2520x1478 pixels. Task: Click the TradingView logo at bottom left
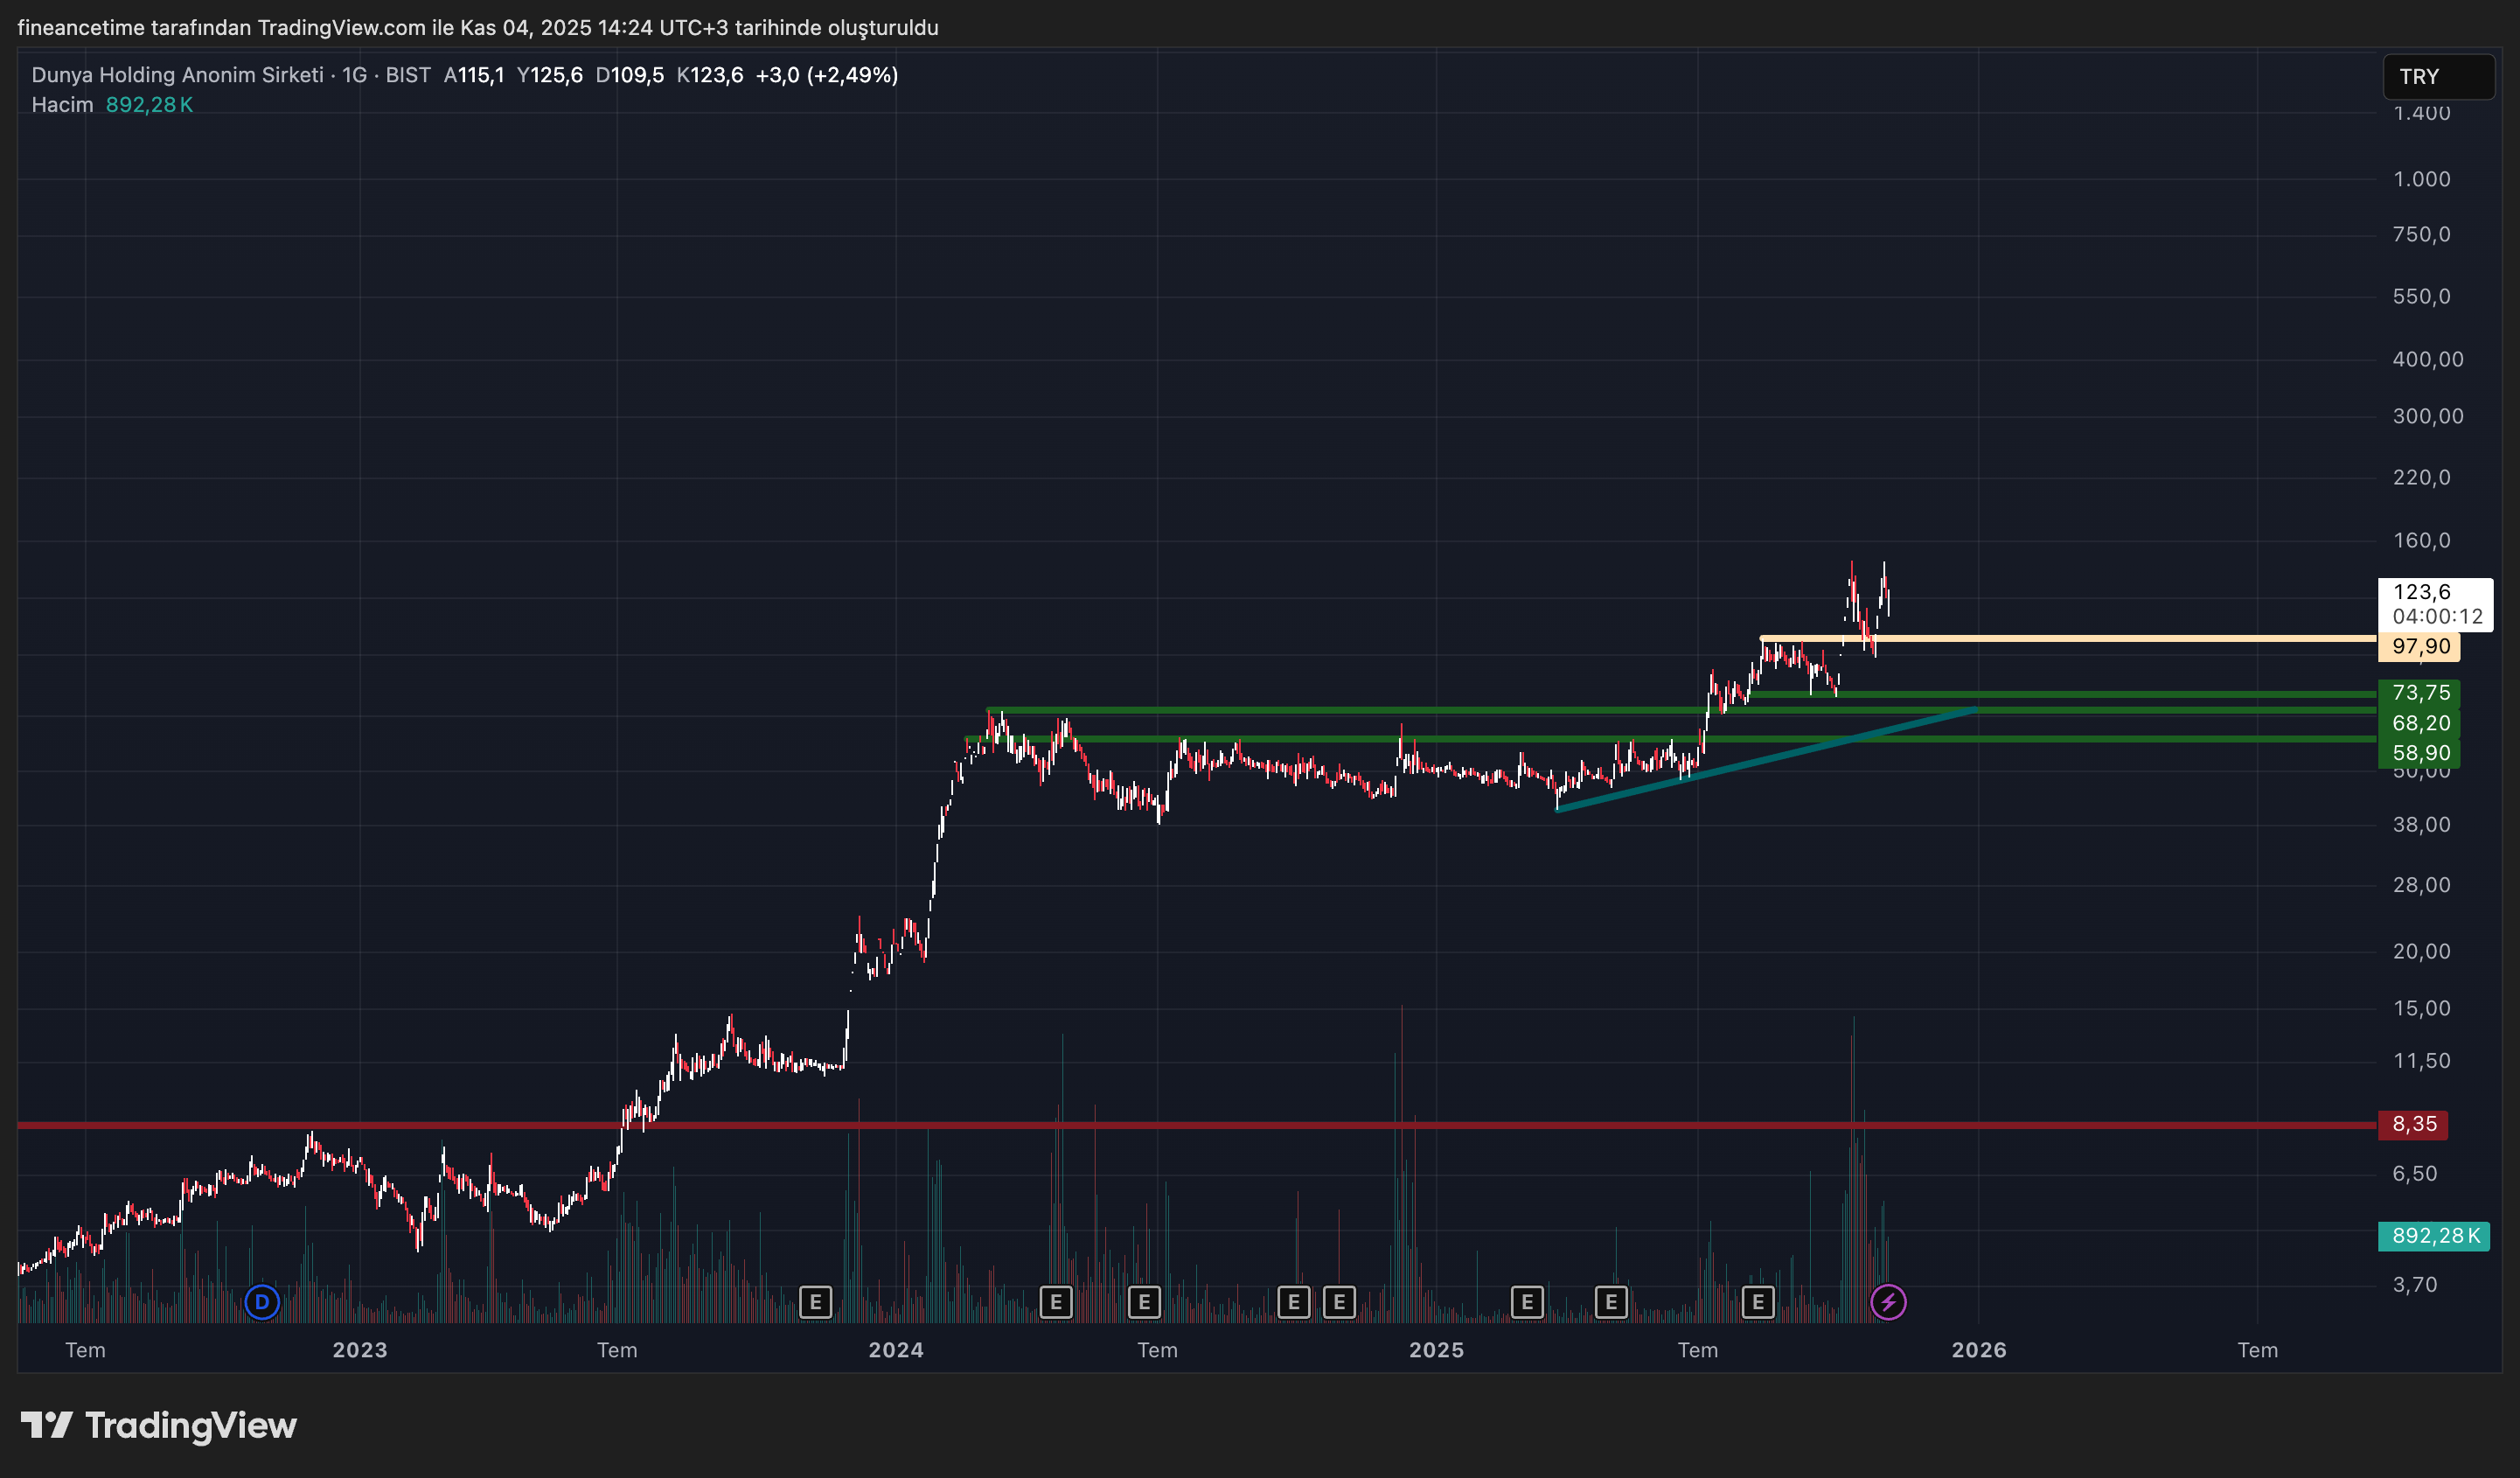[x=159, y=1425]
